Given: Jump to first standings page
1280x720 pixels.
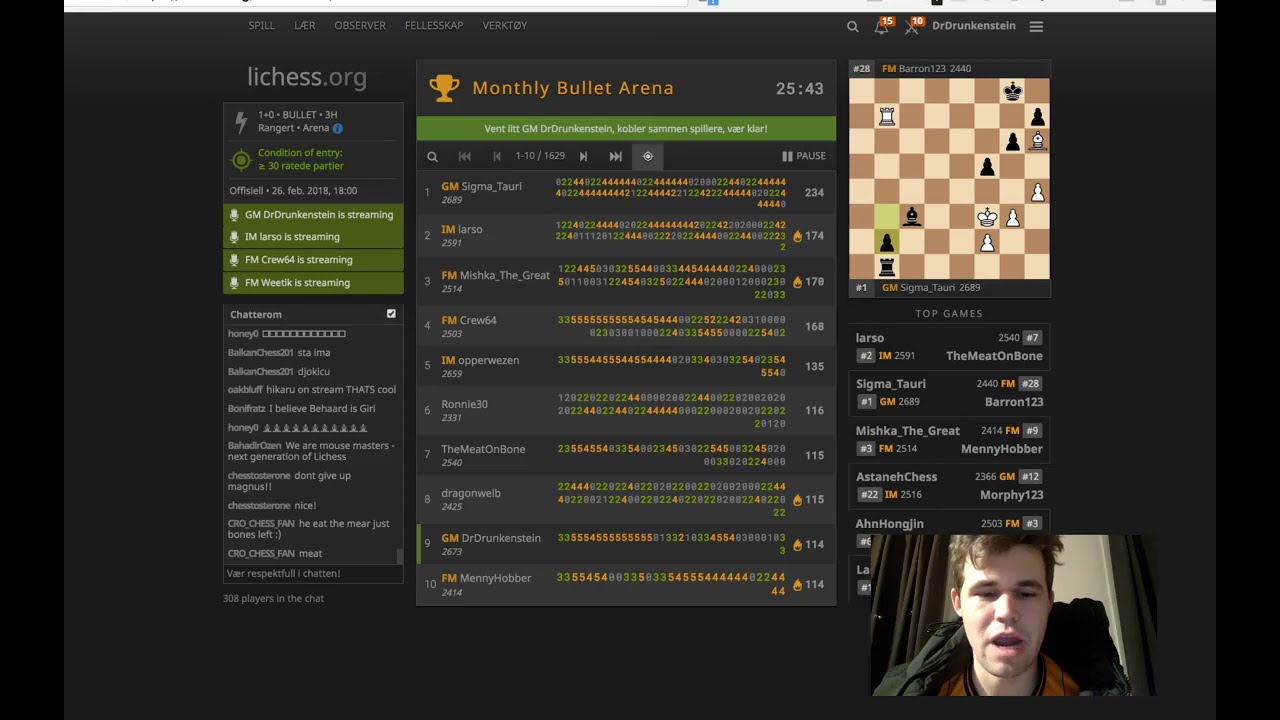Looking at the screenshot, I should (x=464, y=156).
